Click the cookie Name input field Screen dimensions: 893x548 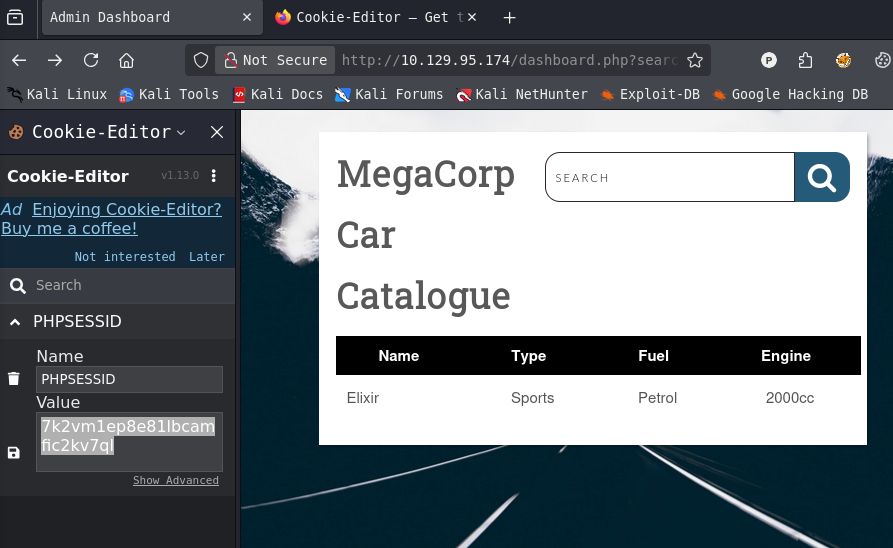tap(129, 379)
